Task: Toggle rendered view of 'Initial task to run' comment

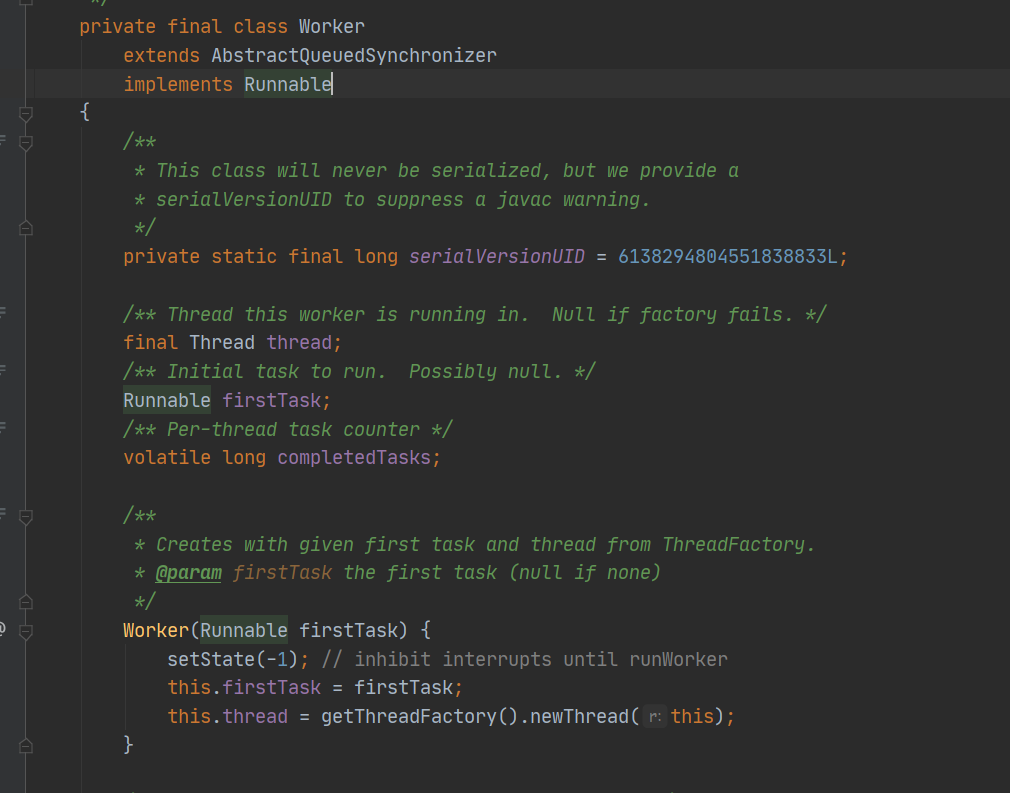Action: point(3,371)
